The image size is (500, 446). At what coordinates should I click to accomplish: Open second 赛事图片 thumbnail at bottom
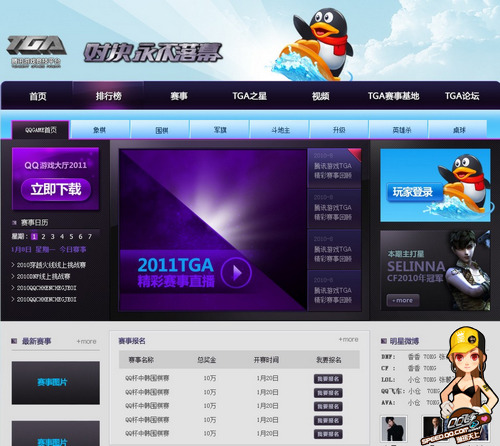(56, 433)
